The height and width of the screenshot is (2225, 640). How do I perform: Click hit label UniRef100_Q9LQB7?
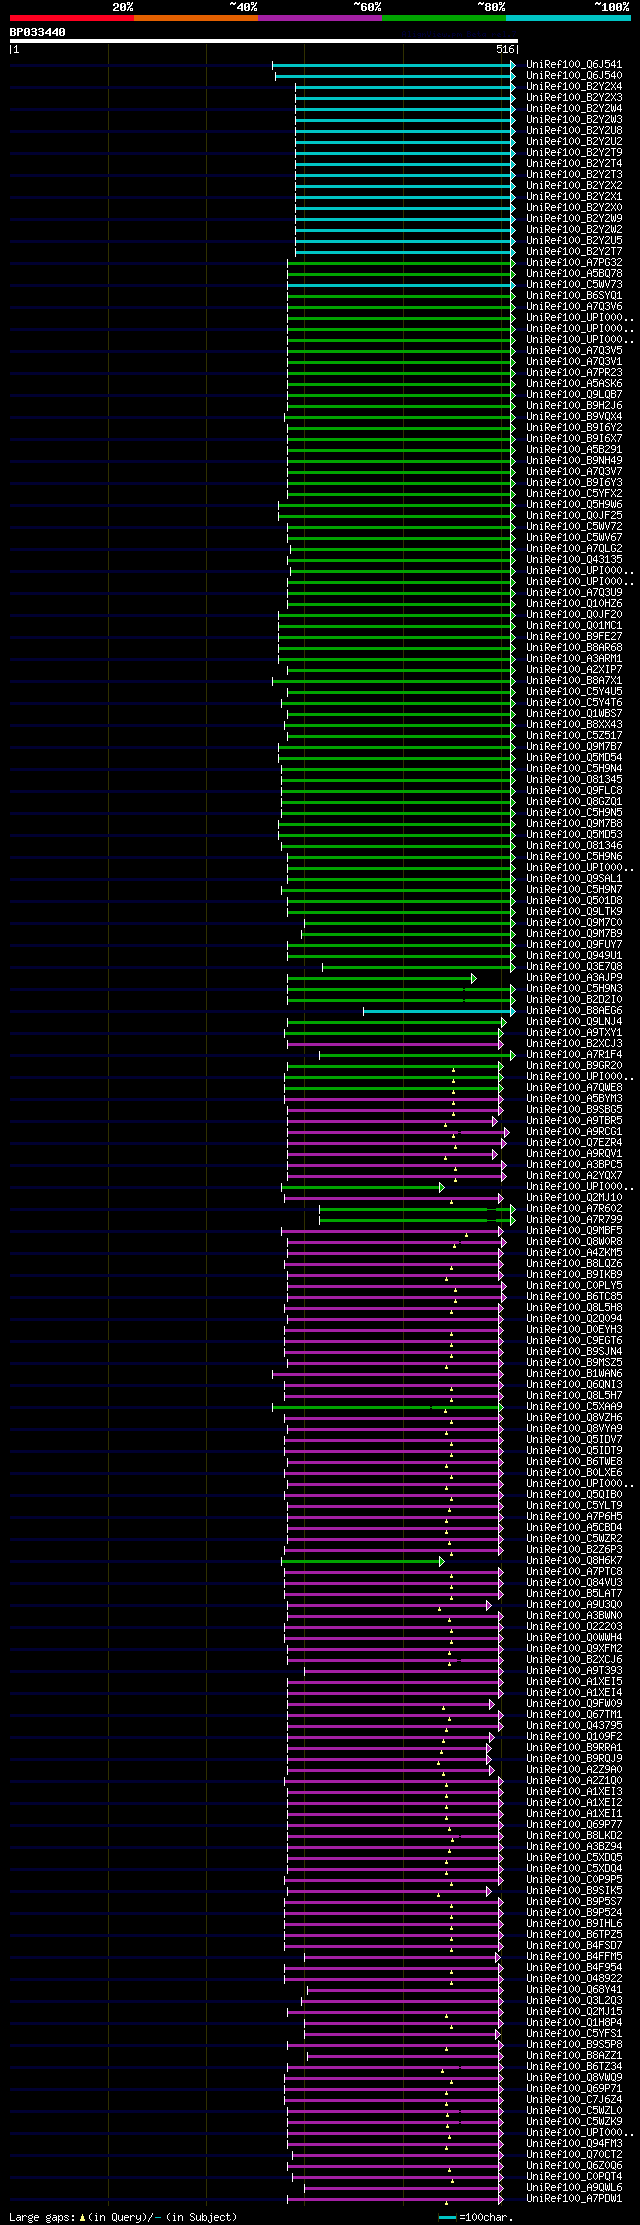click(x=574, y=394)
